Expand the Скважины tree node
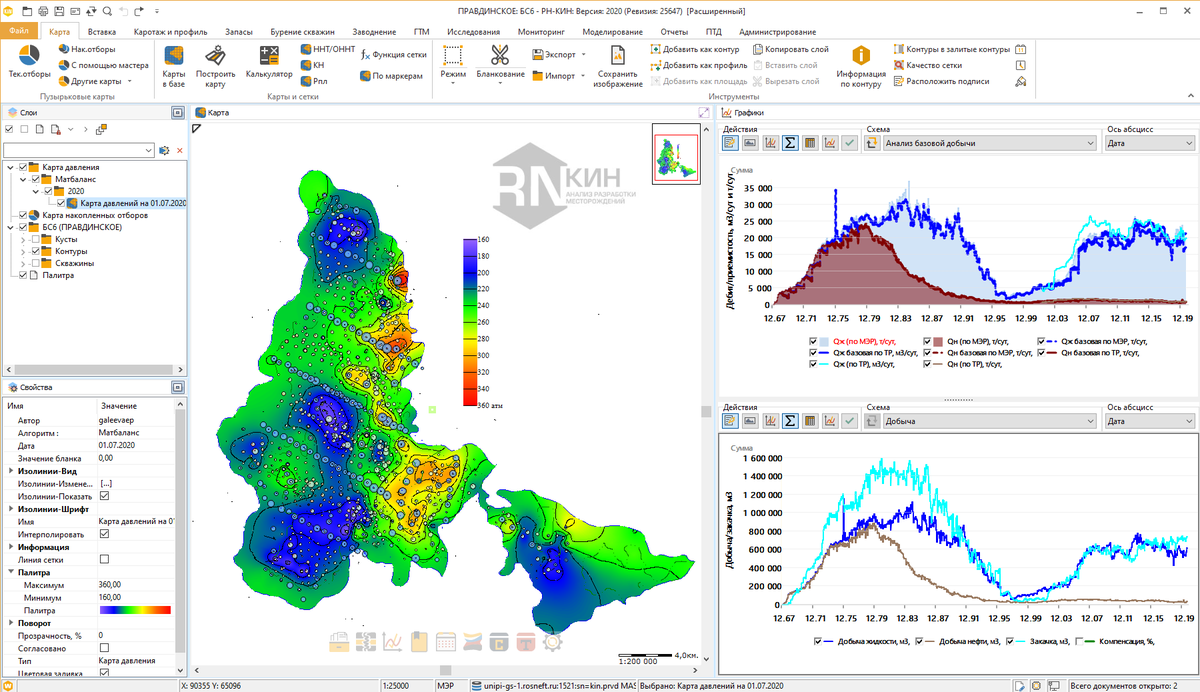Screen dimensions: 1200x692 (24, 263)
